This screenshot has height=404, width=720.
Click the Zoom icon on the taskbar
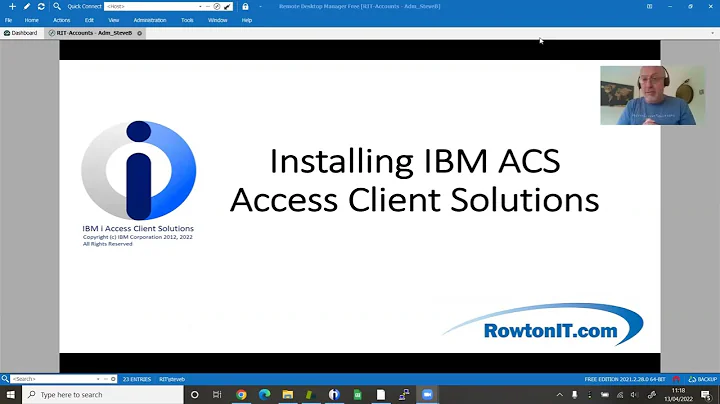pyautogui.click(x=428, y=395)
